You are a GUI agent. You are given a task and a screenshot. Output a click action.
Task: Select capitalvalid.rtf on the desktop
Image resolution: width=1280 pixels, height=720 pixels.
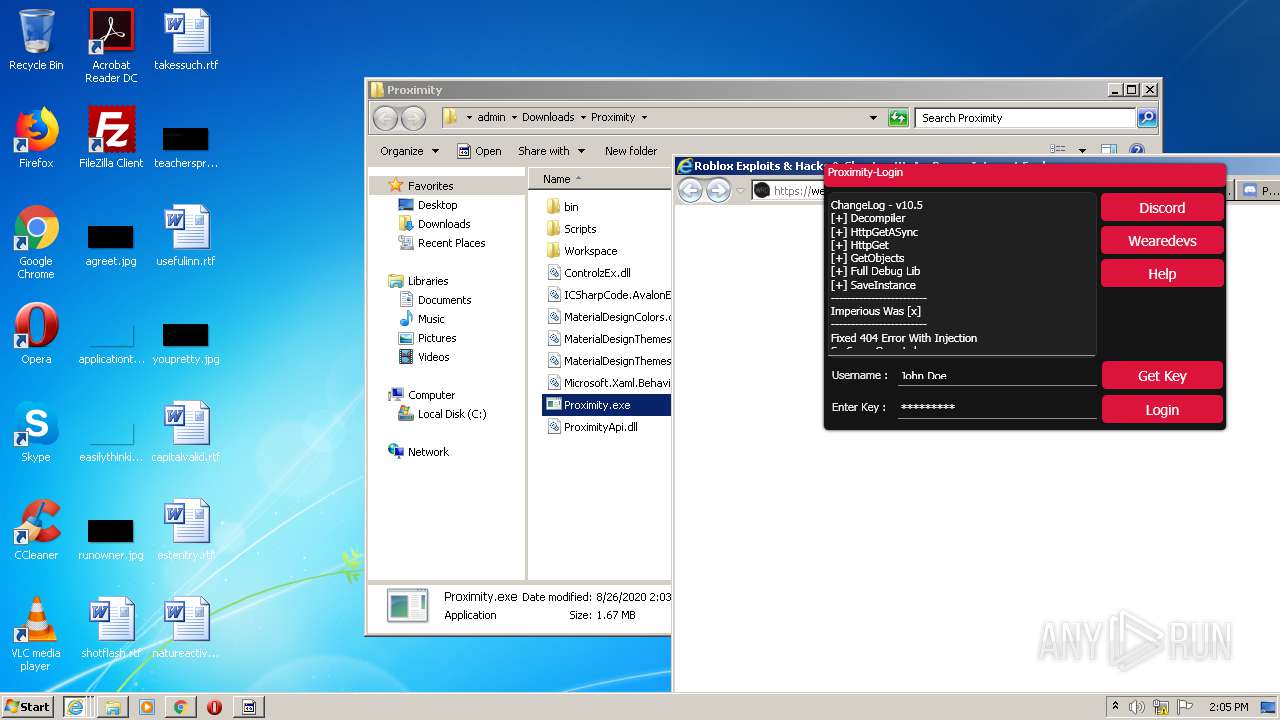[186, 432]
